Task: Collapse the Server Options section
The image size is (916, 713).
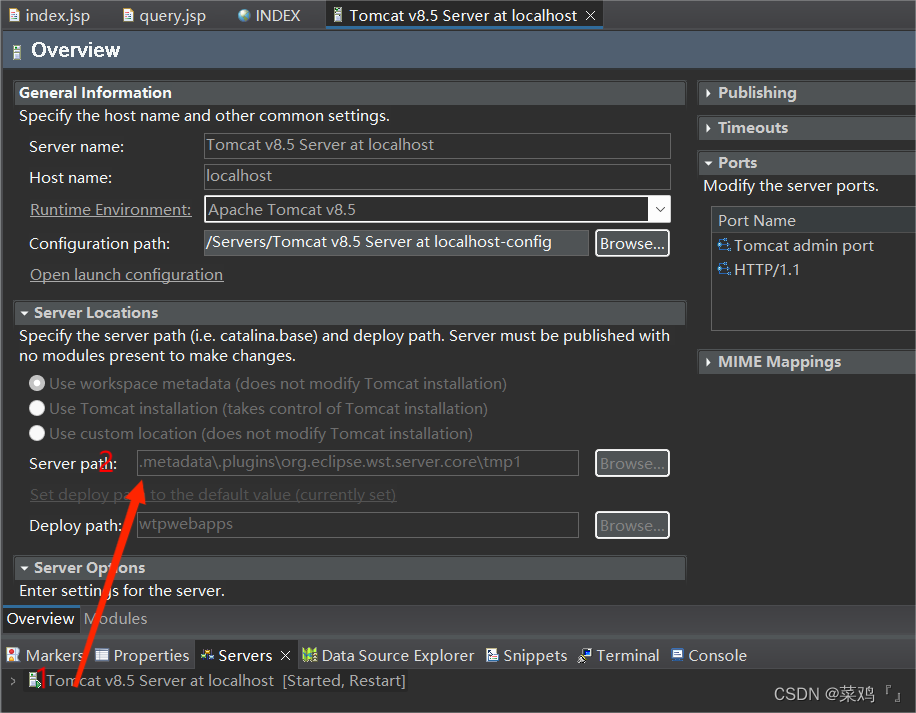Action: tap(25, 568)
